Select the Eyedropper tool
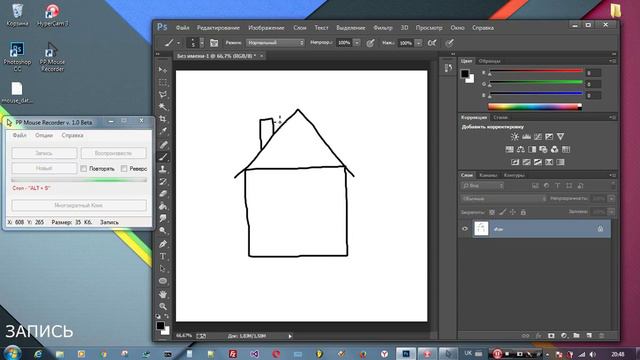Viewport: 640px width, 360px height. pyautogui.click(x=163, y=131)
